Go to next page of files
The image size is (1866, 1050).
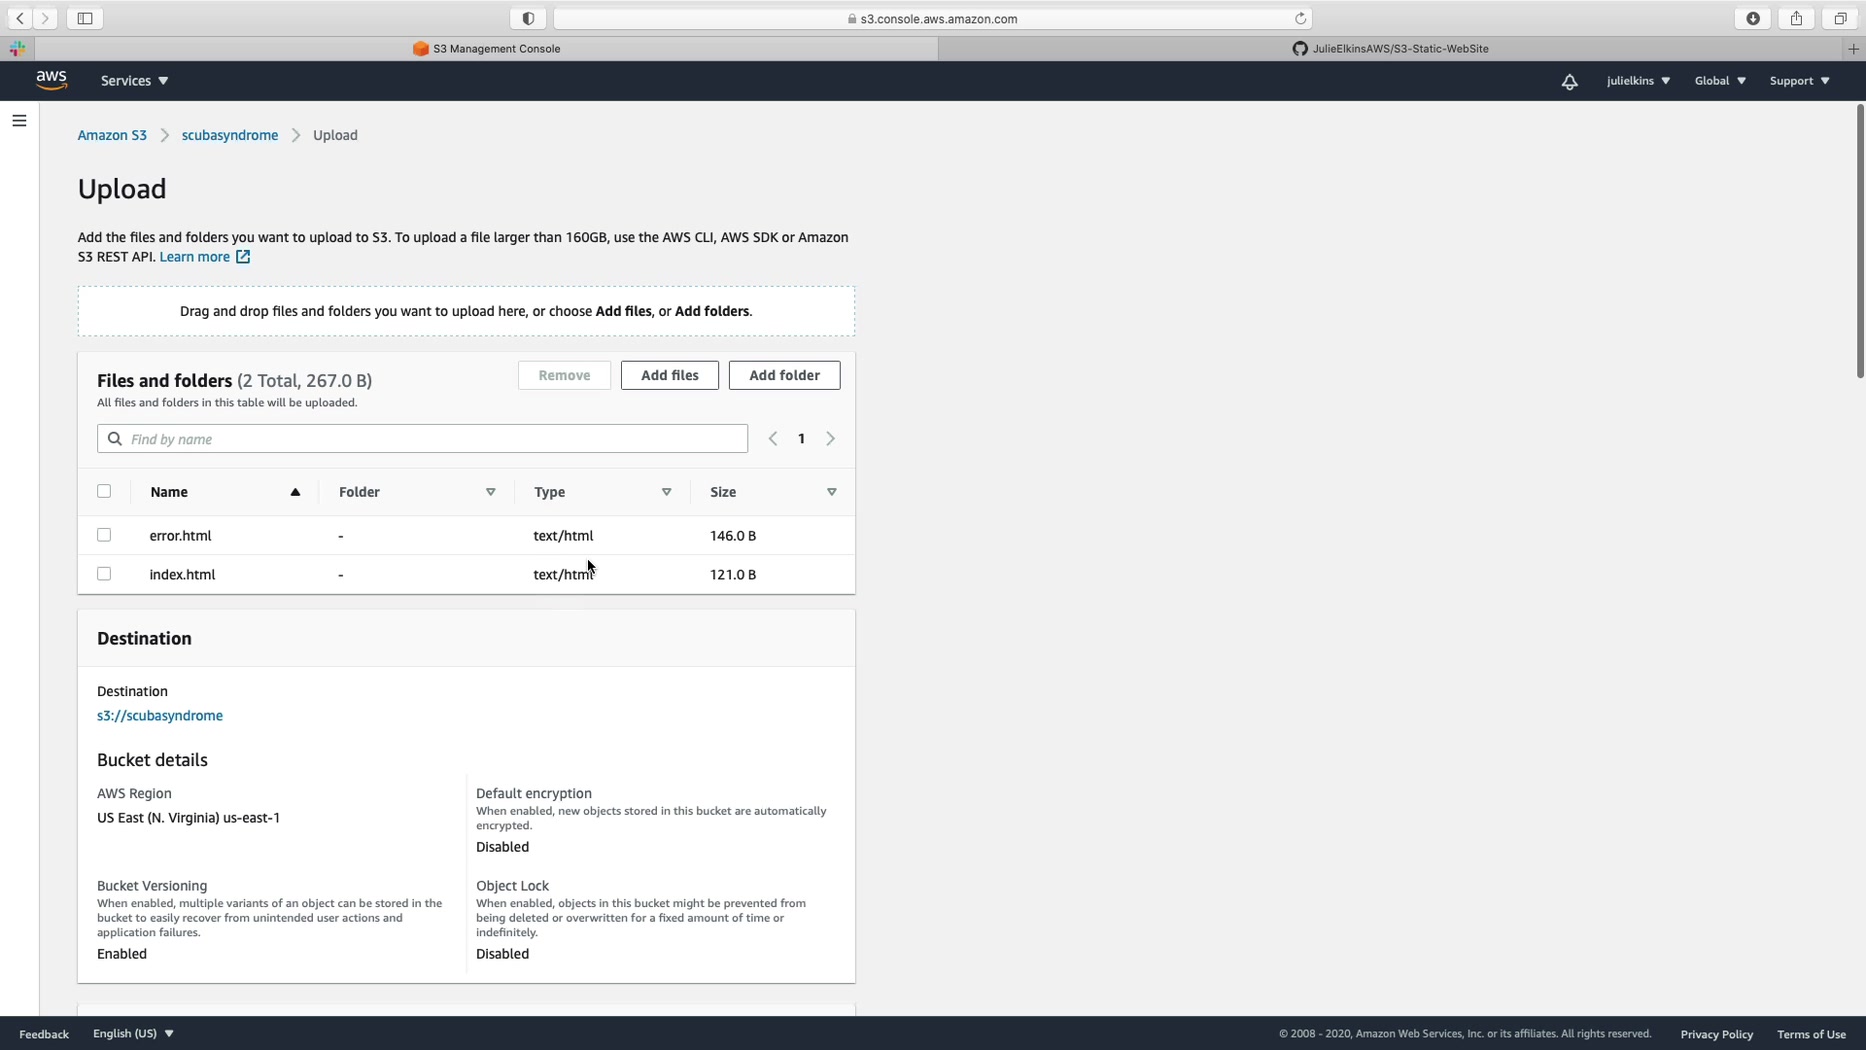[x=830, y=439]
